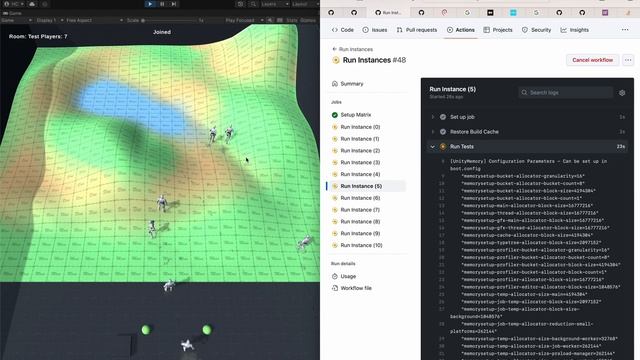Open the Unity account menu icon
This screenshot has width=640, height=360.
(x=13, y=4)
